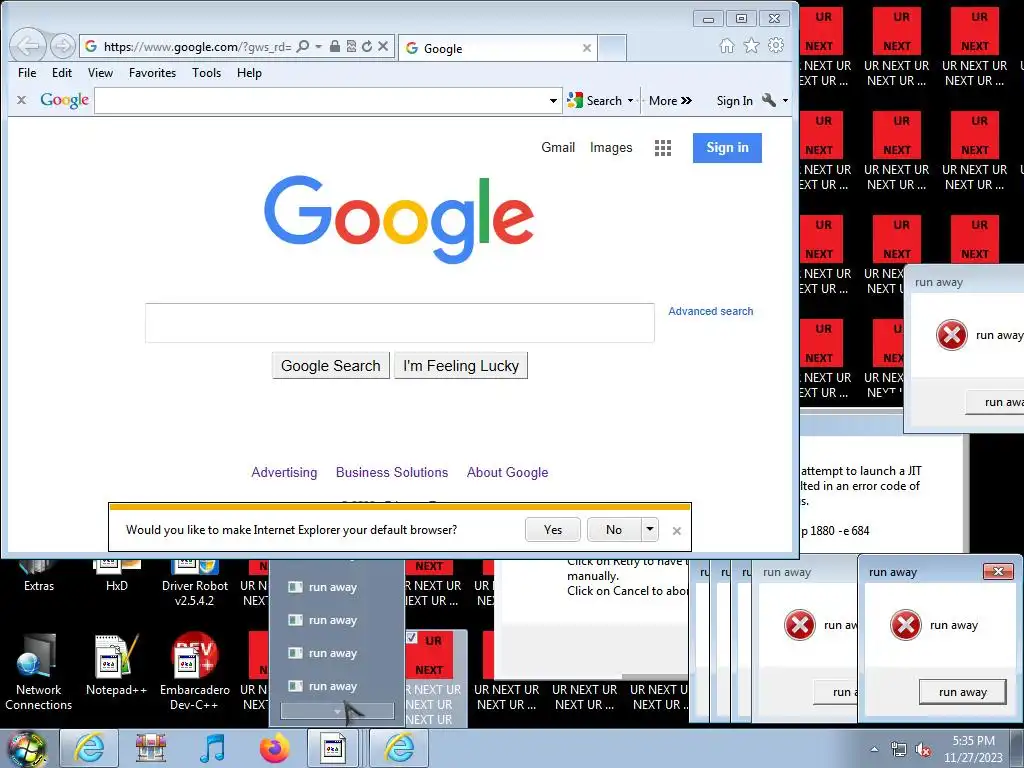Go forward with the IE forward arrow

[63, 46]
